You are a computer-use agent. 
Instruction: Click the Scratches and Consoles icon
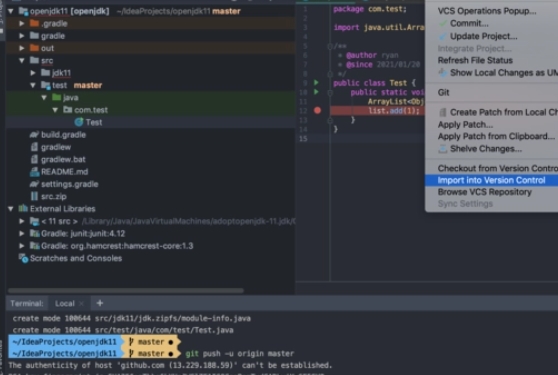[23, 258]
